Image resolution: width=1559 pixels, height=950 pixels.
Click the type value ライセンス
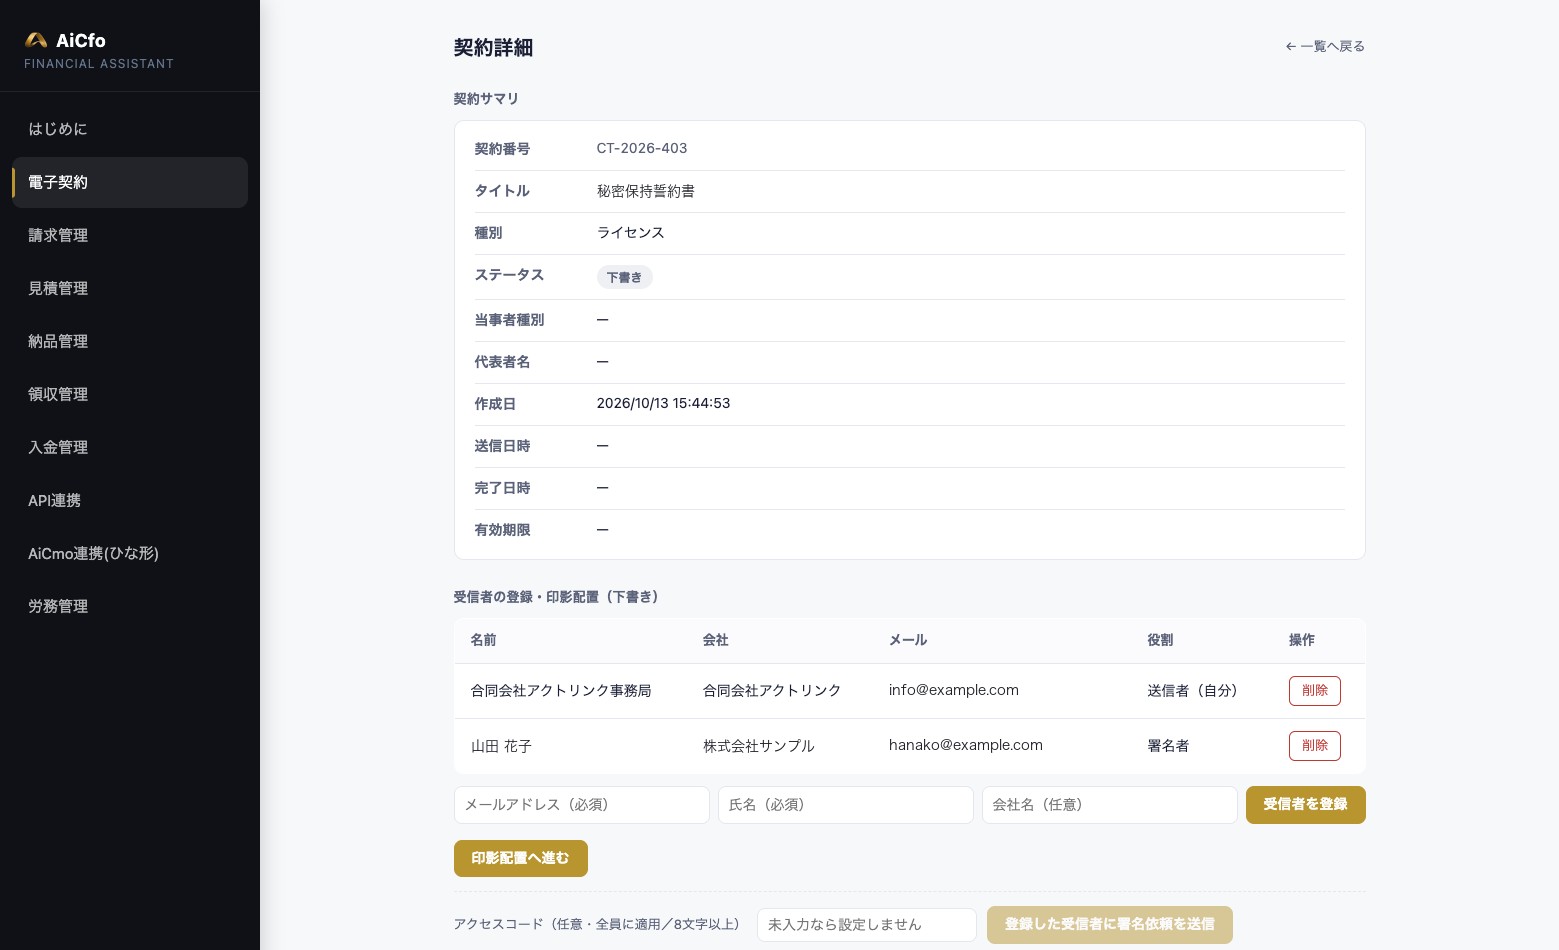[x=631, y=233]
